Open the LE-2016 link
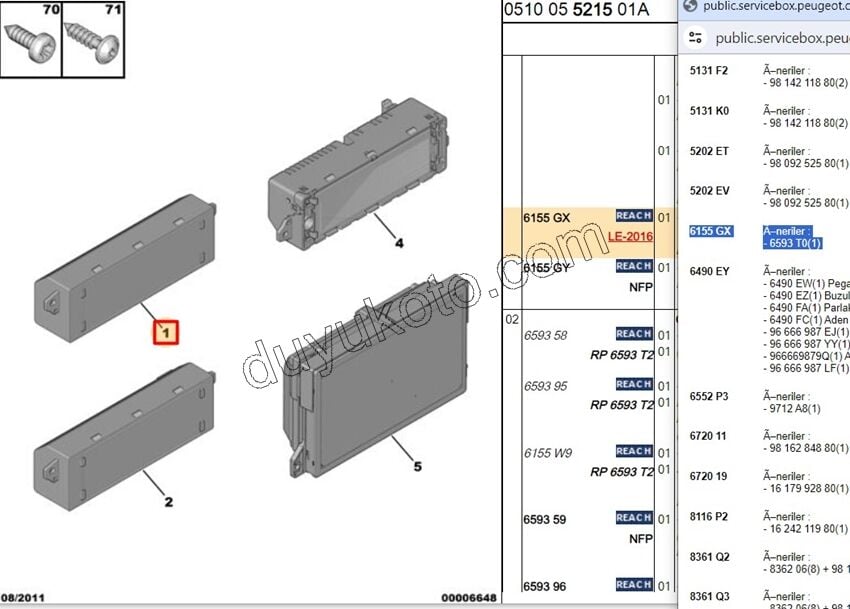 pyautogui.click(x=630, y=237)
